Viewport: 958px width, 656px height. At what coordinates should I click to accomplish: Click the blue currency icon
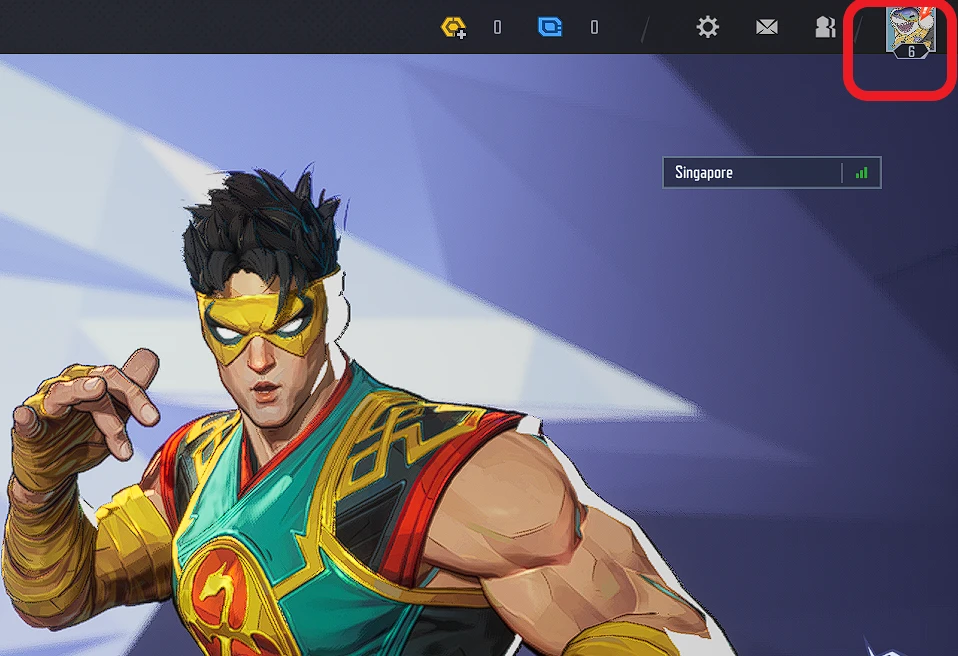(x=550, y=27)
